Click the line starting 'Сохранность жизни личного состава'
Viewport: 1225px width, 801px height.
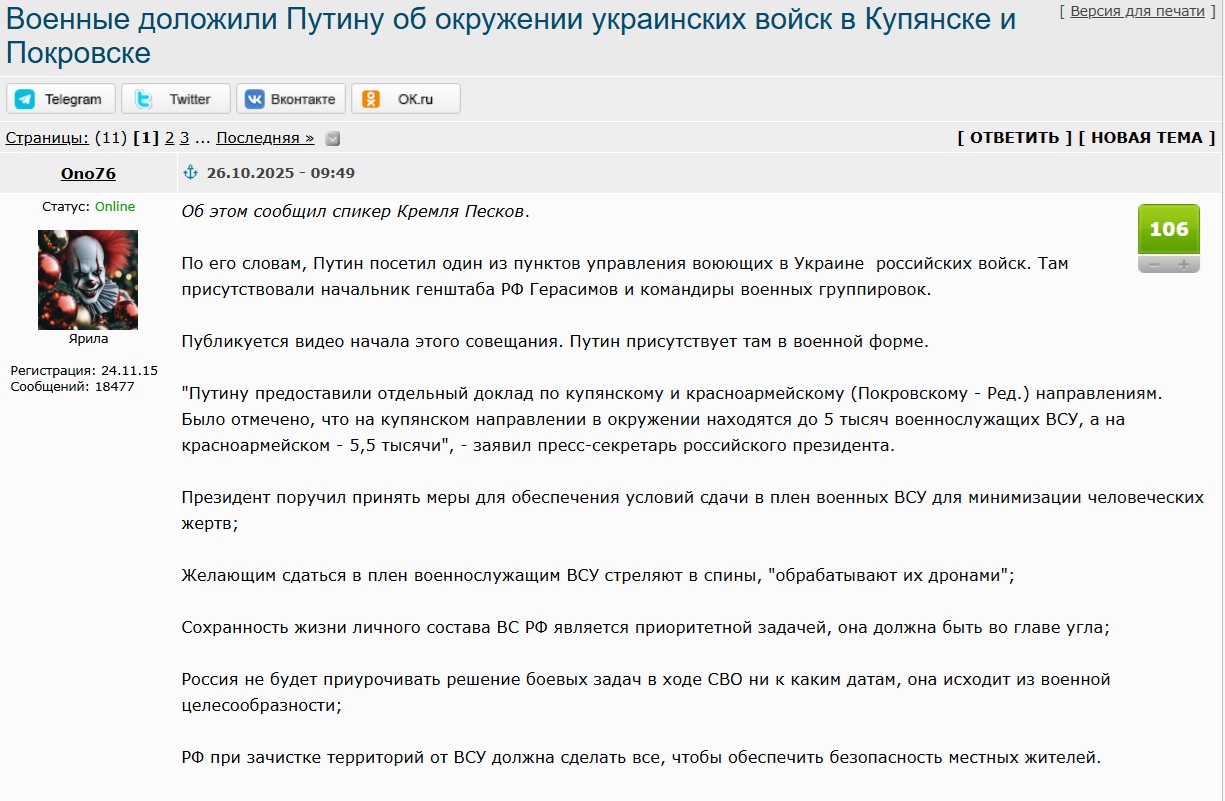click(x=646, y=627)
